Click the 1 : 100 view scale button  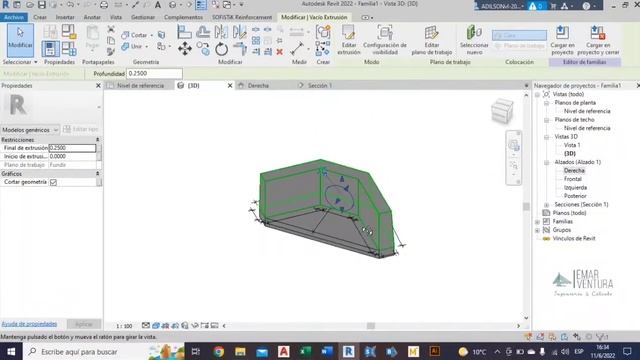(124, 326)
